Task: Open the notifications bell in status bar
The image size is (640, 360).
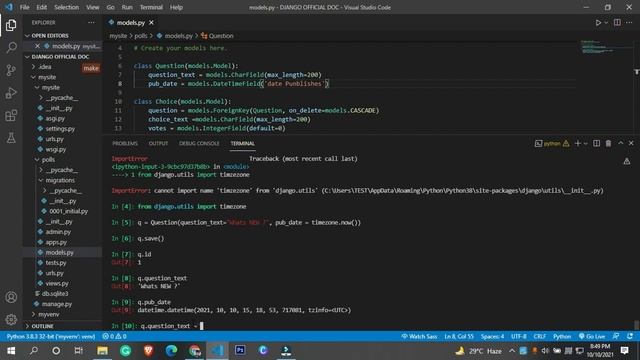Action: [630, 336]
